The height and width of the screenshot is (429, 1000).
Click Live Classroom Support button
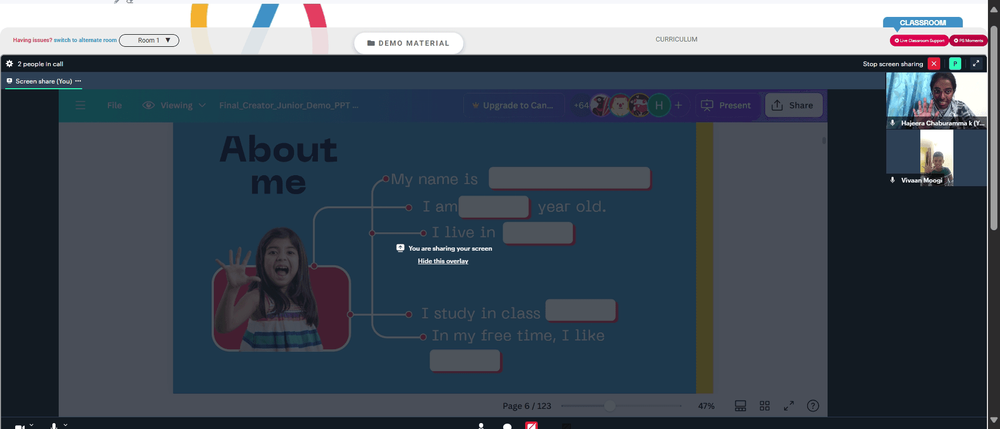(919, 40)
